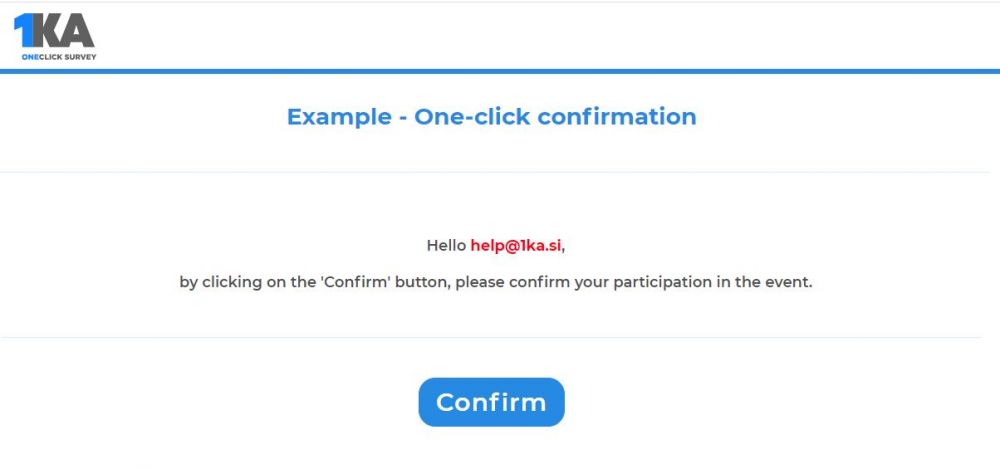Click the thick blue header divider bar
Viewport: 1000px width, 469px height.
500,71
